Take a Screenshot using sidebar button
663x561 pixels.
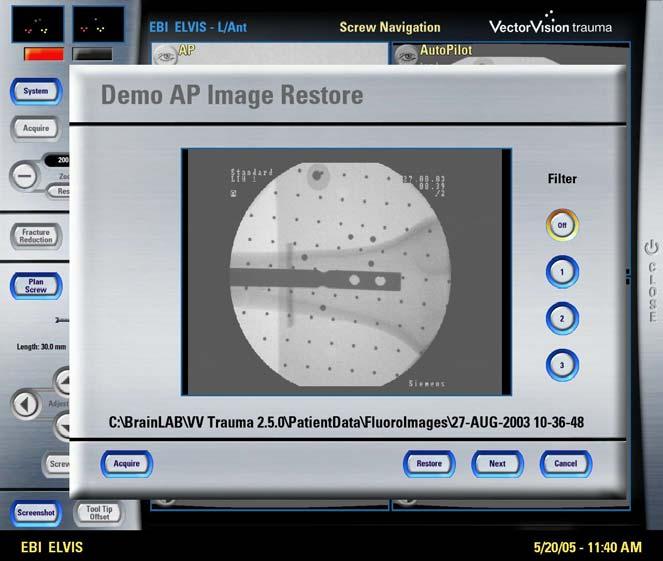[36, 512]
